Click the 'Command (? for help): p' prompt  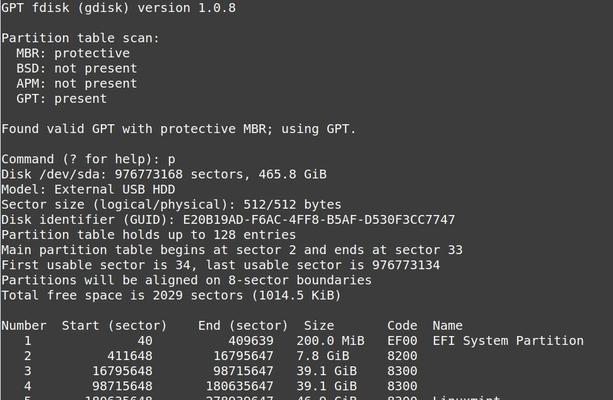tap(88, 160)
